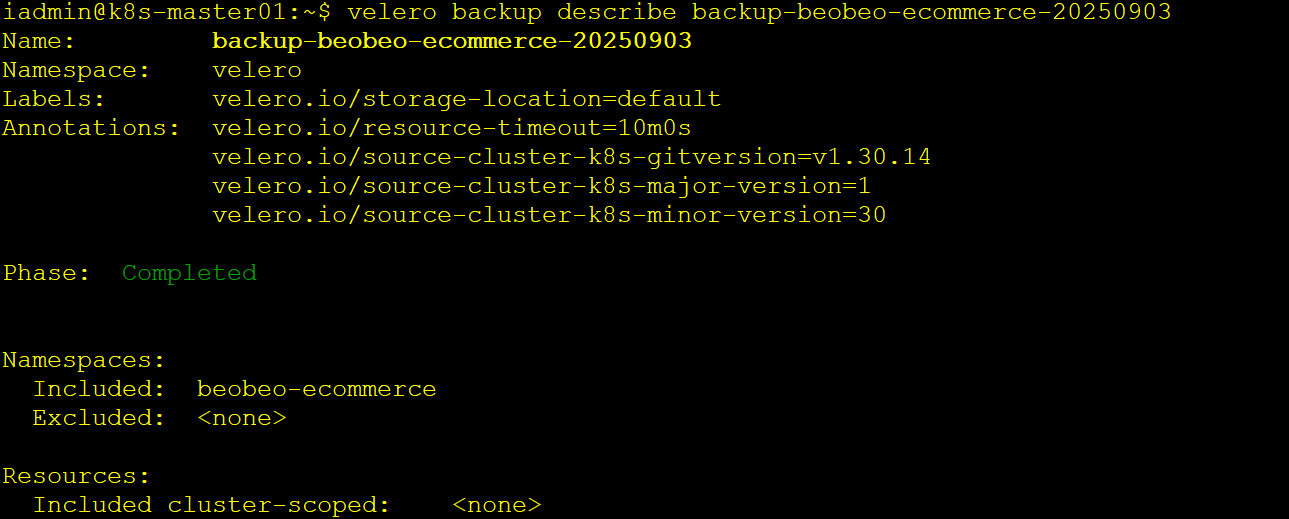Click the Included cluster-scoped <none> value
The height and width of the screenshot is (519, 1289).
(x=496, y=505)
